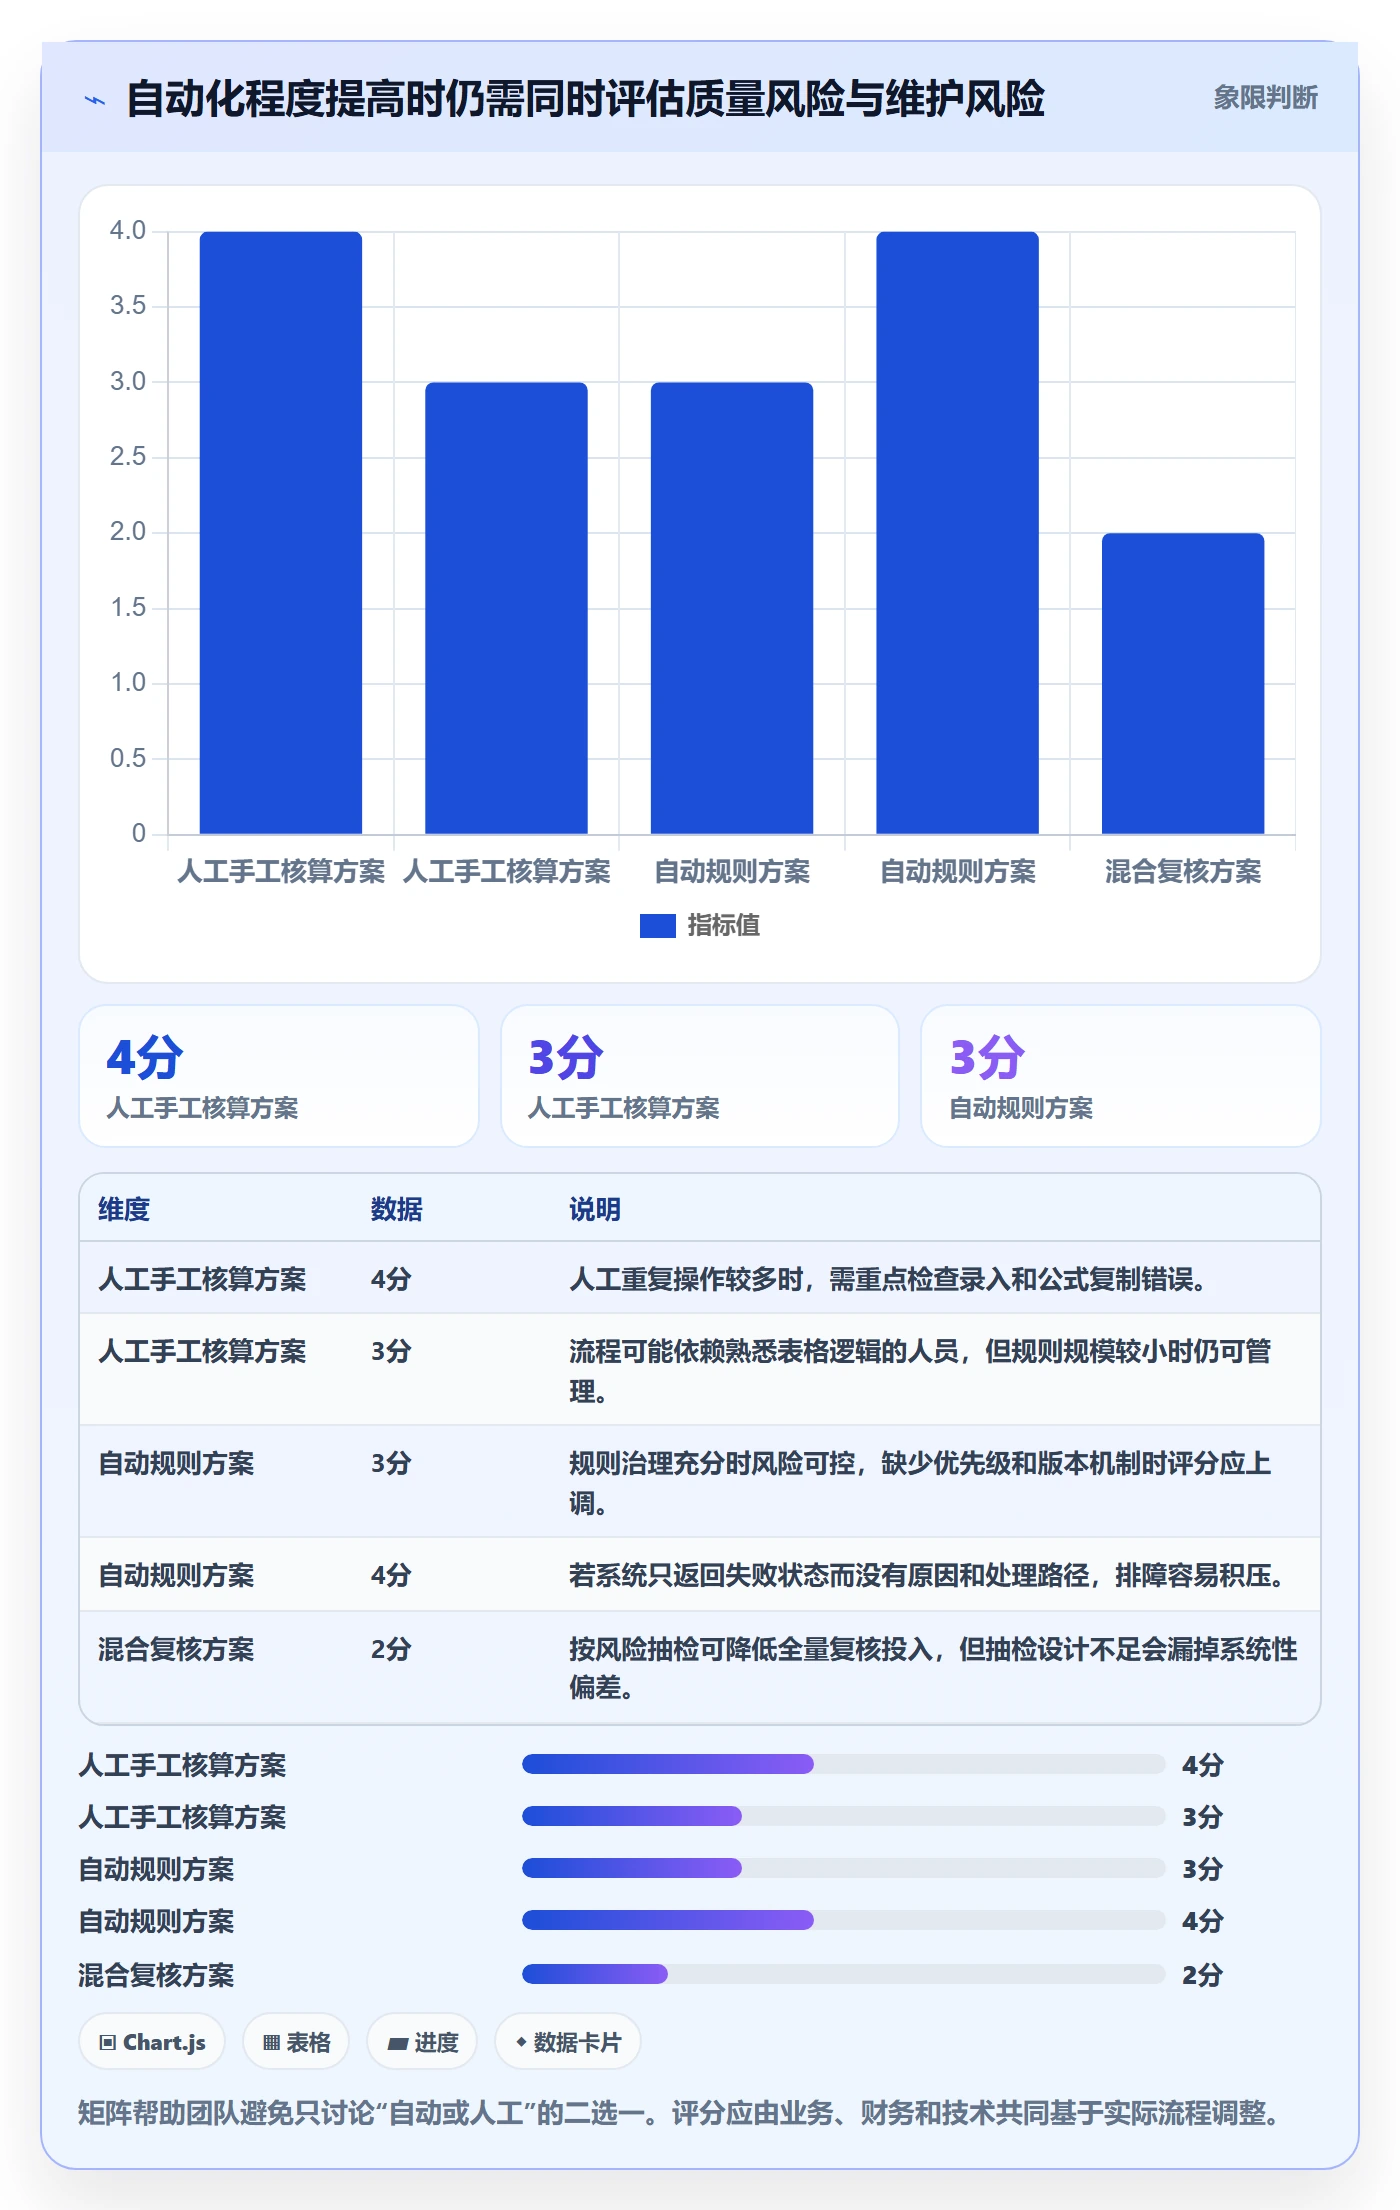Click the footer note beginning with 矩阵帮助团队
Screen dimensions: 1400x2210
tap(680, 2113)
